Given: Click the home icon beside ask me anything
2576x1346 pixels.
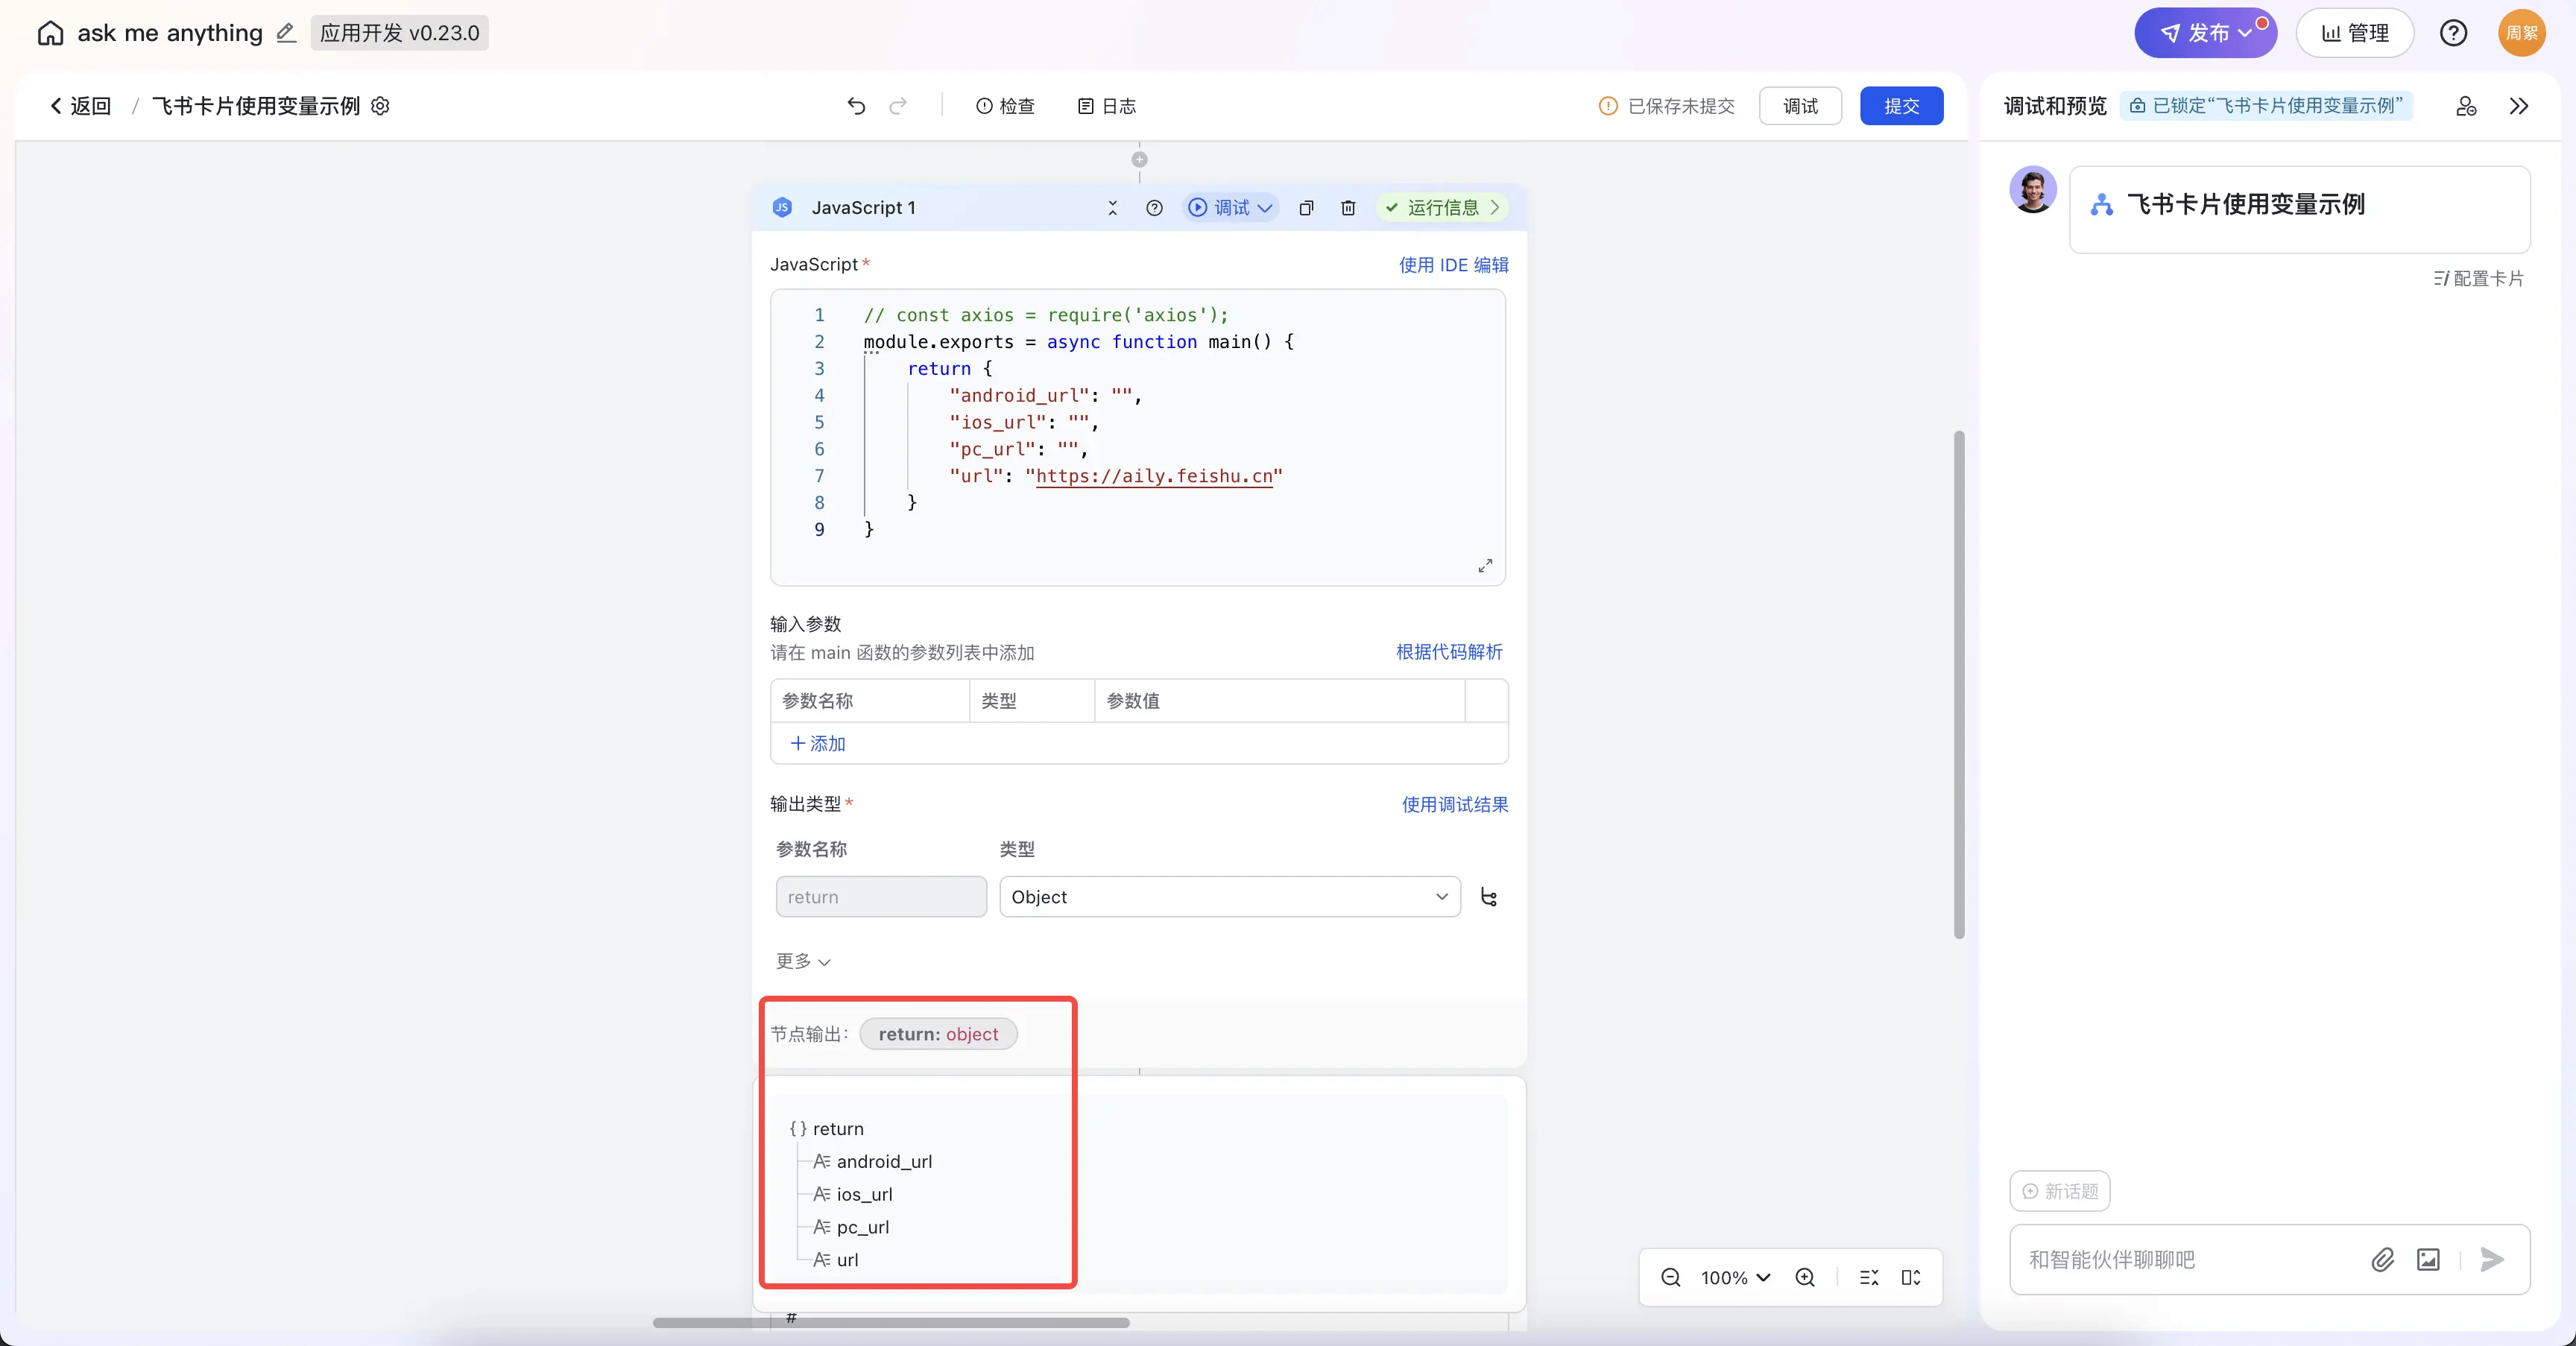Looking at the screenshot, I should click(x=50, y=33).
